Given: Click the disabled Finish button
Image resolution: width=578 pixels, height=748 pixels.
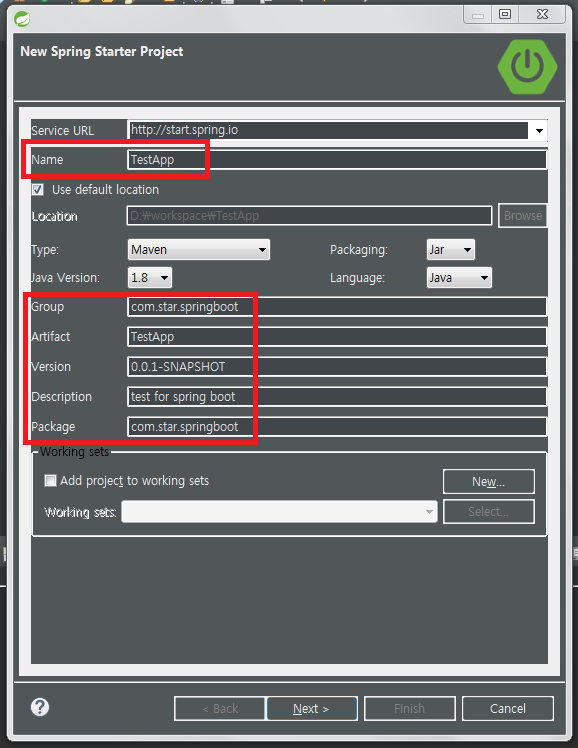Looking at the screenshot, I should point(410,708).
